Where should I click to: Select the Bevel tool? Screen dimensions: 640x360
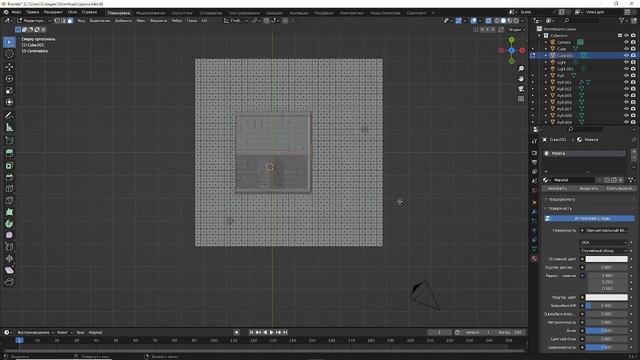click(x=9, y=177)
